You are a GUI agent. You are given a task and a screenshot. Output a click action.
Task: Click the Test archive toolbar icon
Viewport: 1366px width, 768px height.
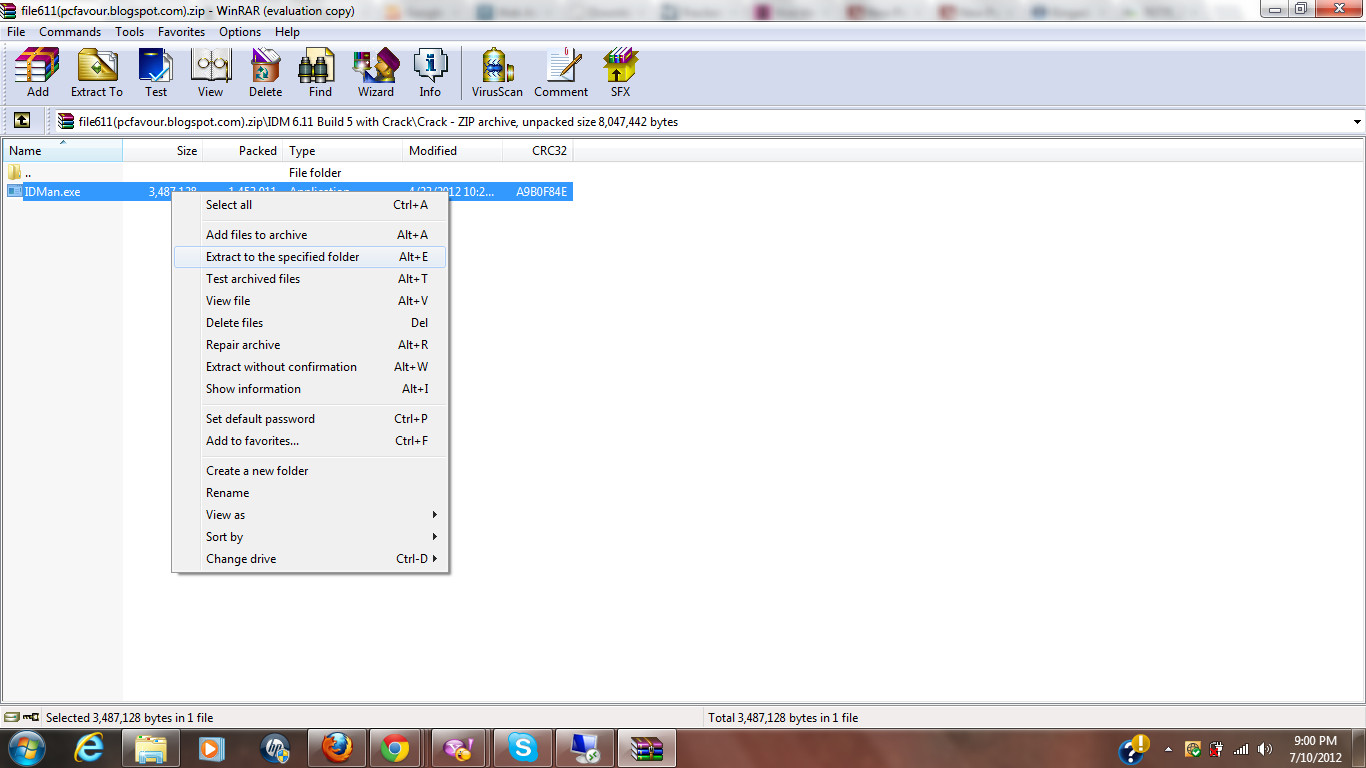click(156, 73)
